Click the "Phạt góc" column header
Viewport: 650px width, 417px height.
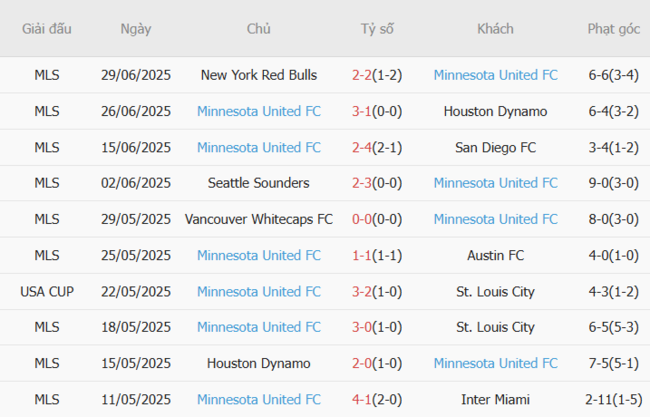(614, 29)
